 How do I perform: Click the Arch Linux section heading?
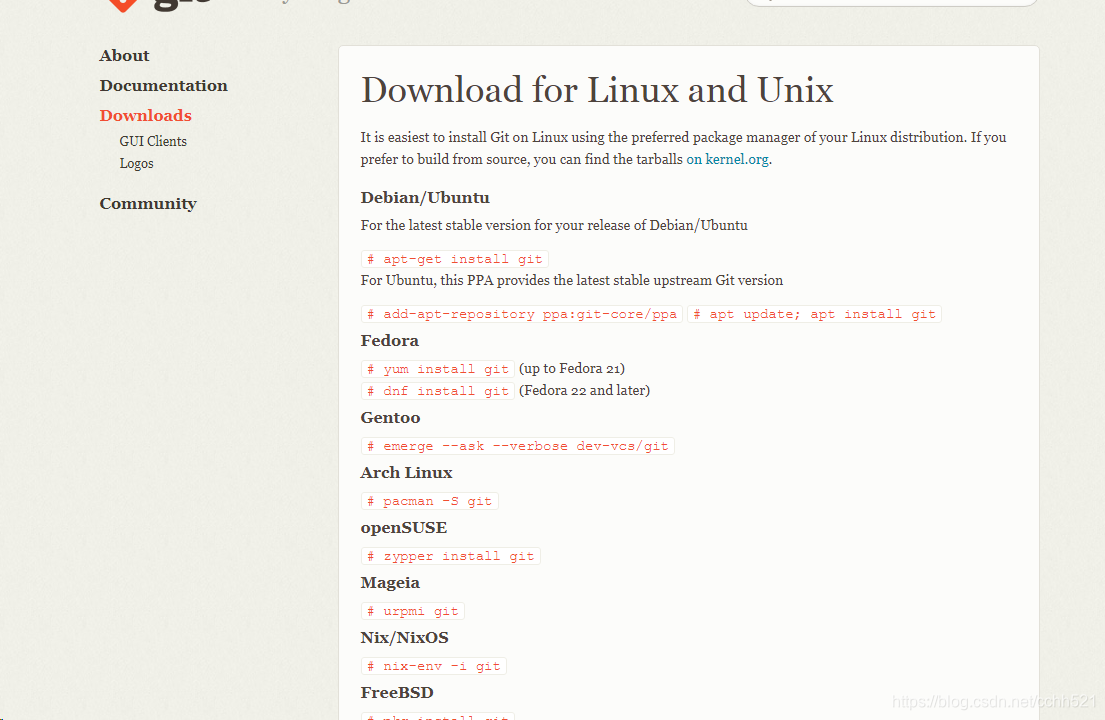[407, 473]
